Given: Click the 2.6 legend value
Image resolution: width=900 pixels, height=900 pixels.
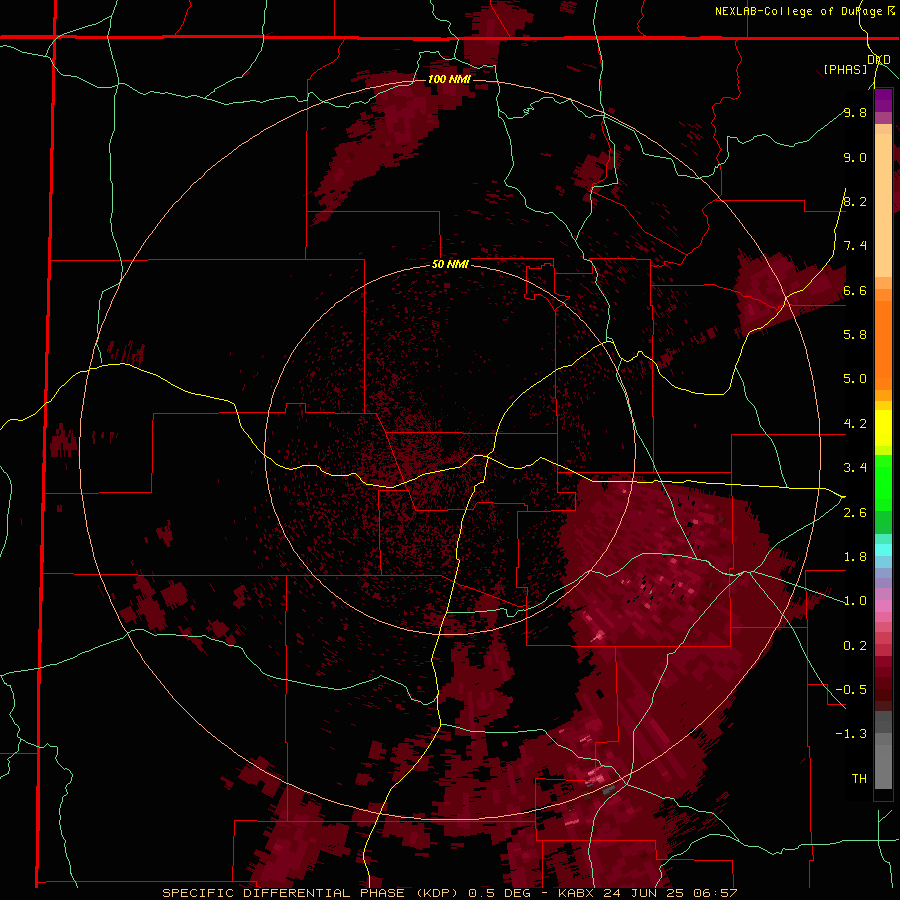Looking at the screenshot, I should 855,513.
